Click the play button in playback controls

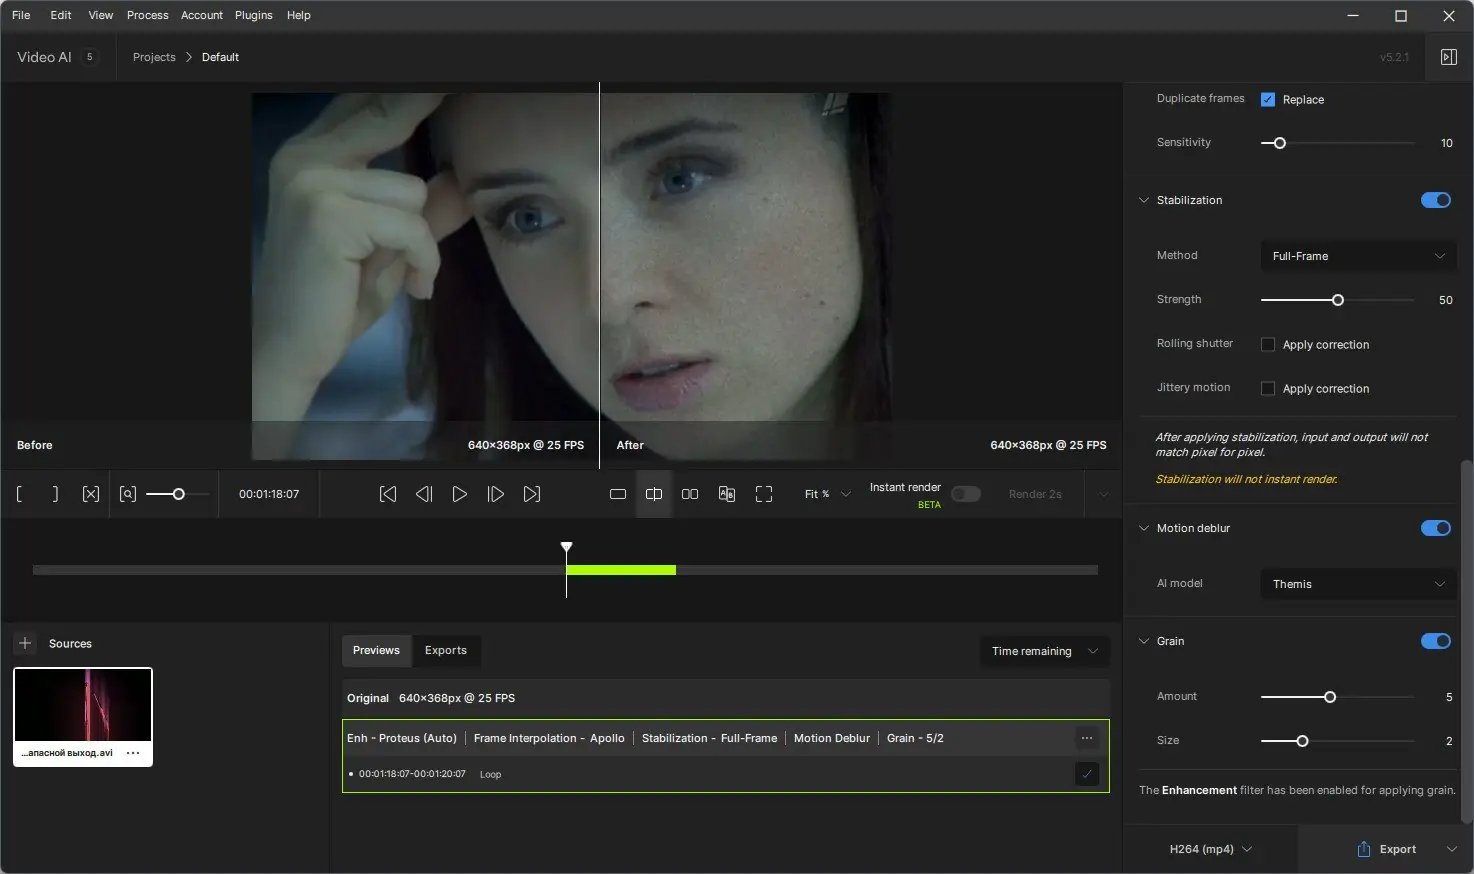[459, 494]
